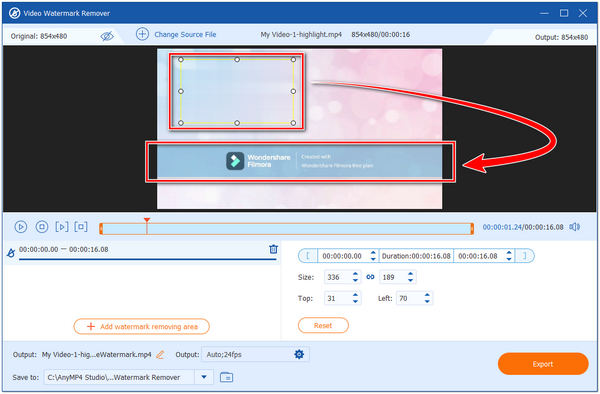Stop video playback

tap(42, 227)
